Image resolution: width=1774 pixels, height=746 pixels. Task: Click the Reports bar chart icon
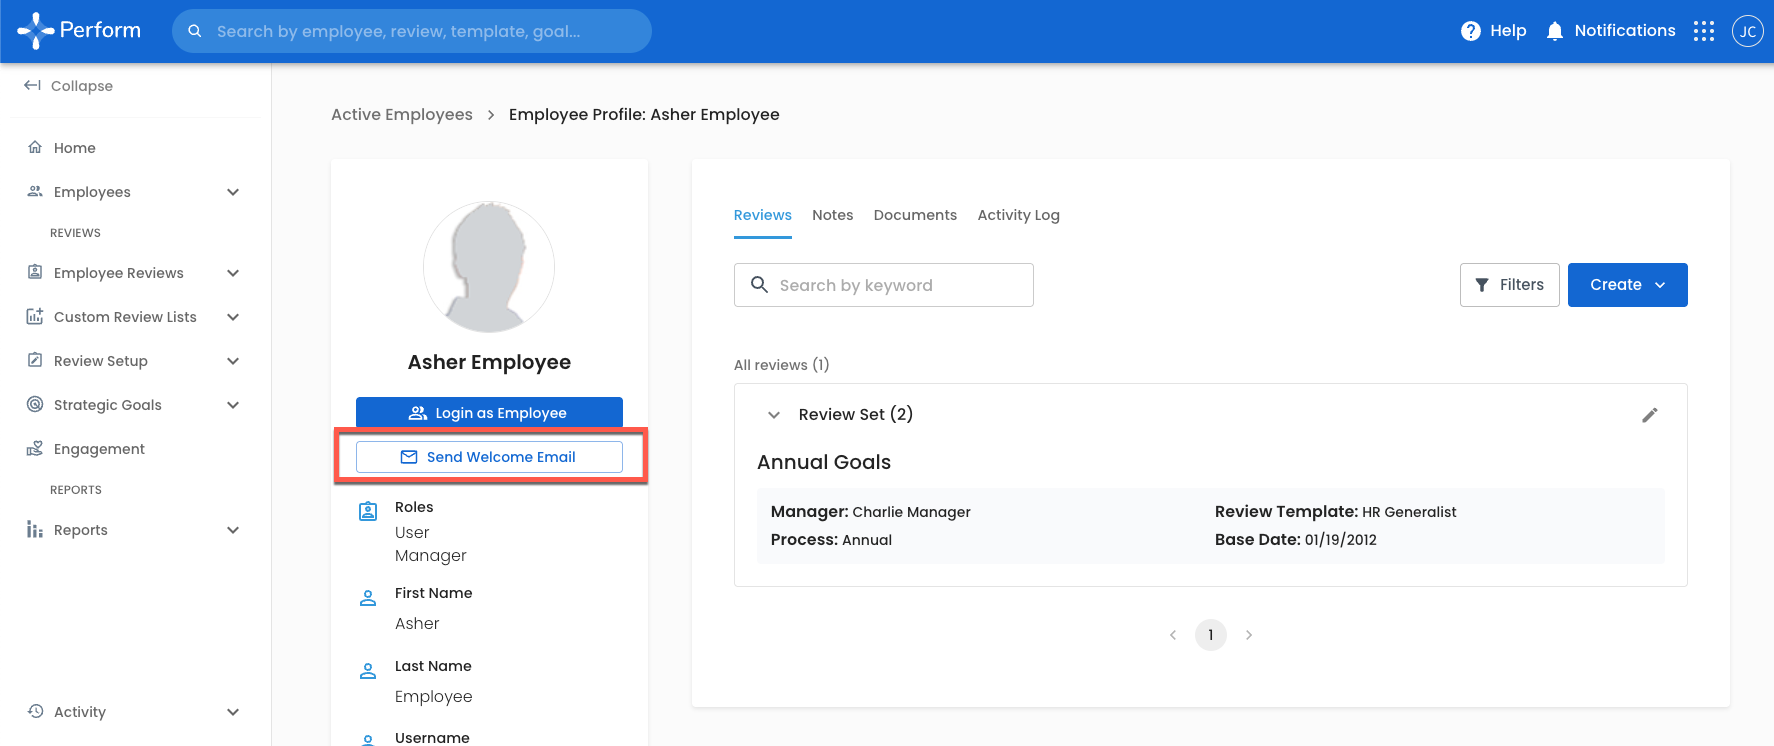pos(35,529)
